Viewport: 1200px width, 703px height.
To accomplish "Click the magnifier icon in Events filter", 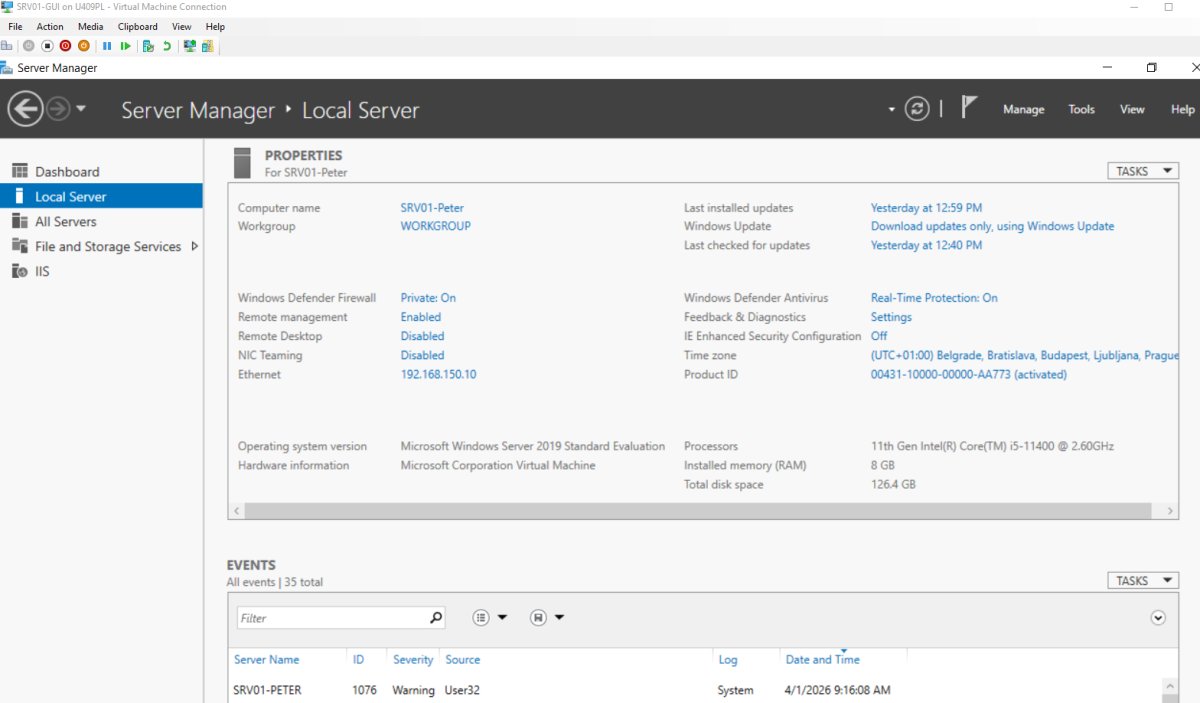I will point(436,618).
